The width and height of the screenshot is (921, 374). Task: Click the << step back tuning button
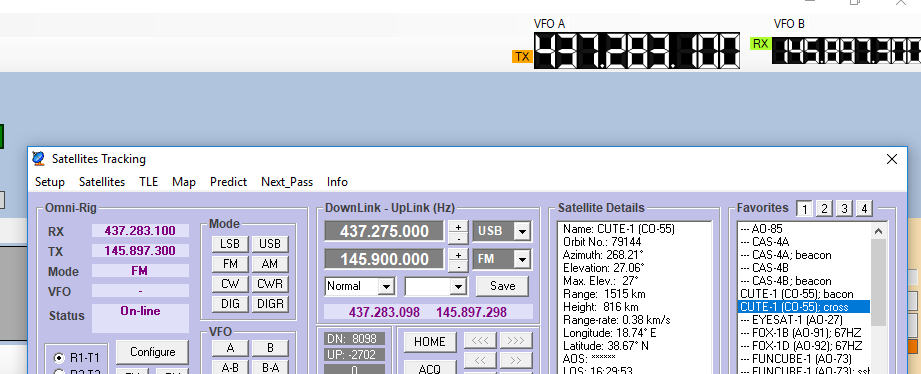click(480, 360)
